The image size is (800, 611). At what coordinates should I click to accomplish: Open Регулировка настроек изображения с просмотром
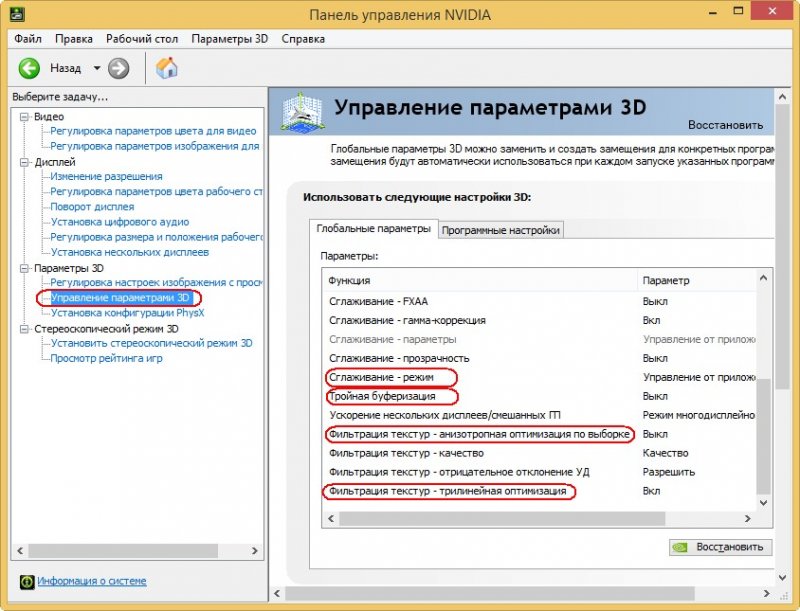[156, 283]
